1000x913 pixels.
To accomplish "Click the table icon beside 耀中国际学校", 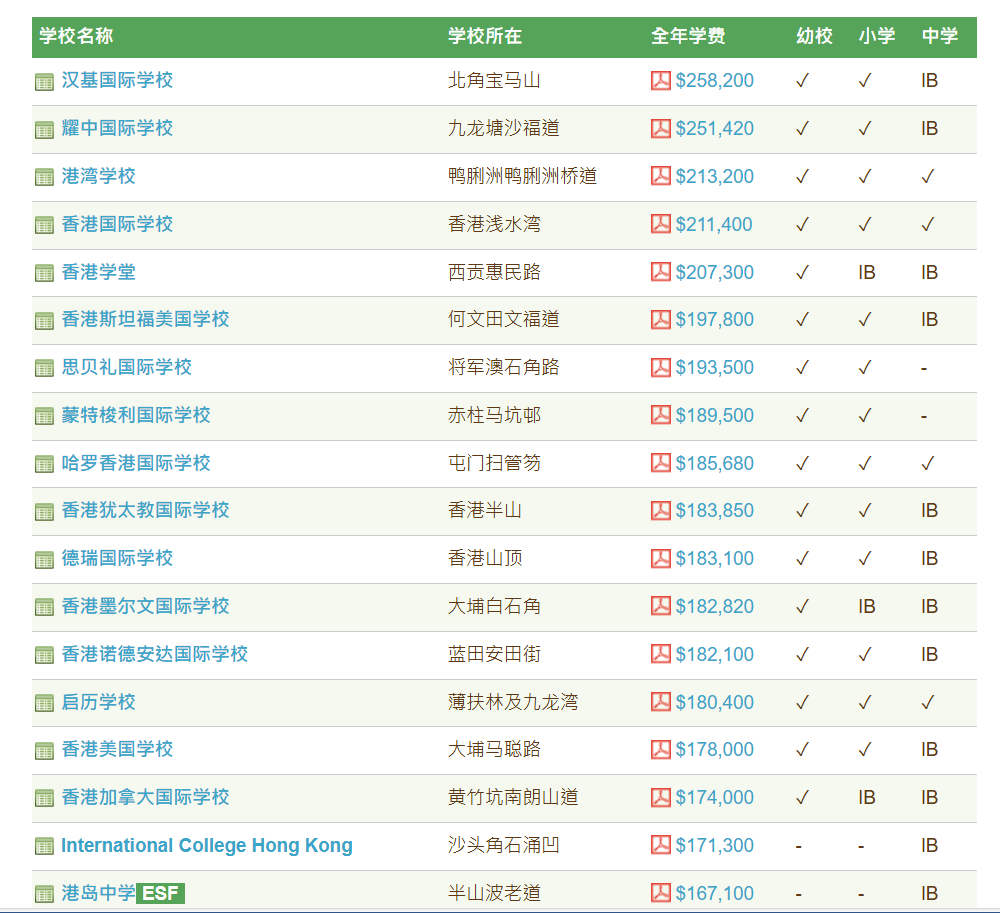I will pyautogui.click(x=44, y=130).
